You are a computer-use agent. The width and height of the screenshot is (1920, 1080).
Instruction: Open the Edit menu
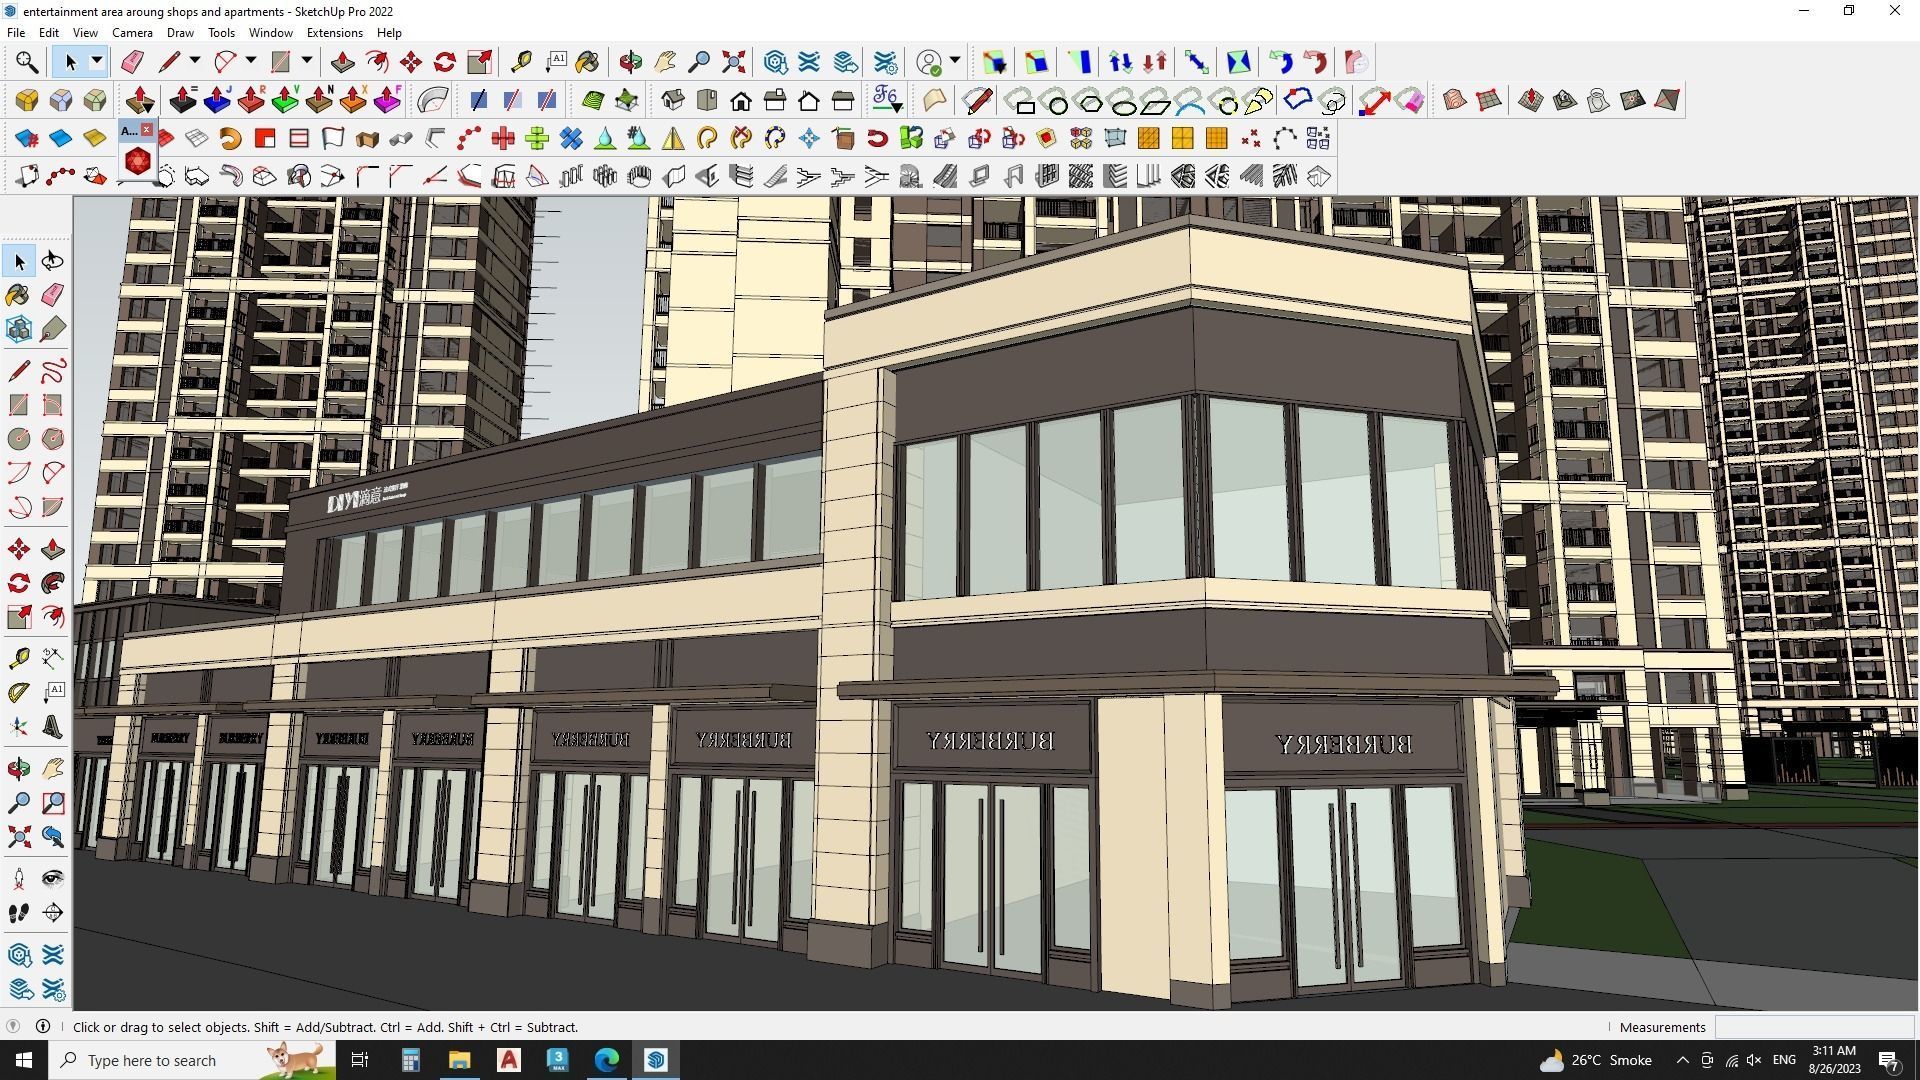pos(49,33)
